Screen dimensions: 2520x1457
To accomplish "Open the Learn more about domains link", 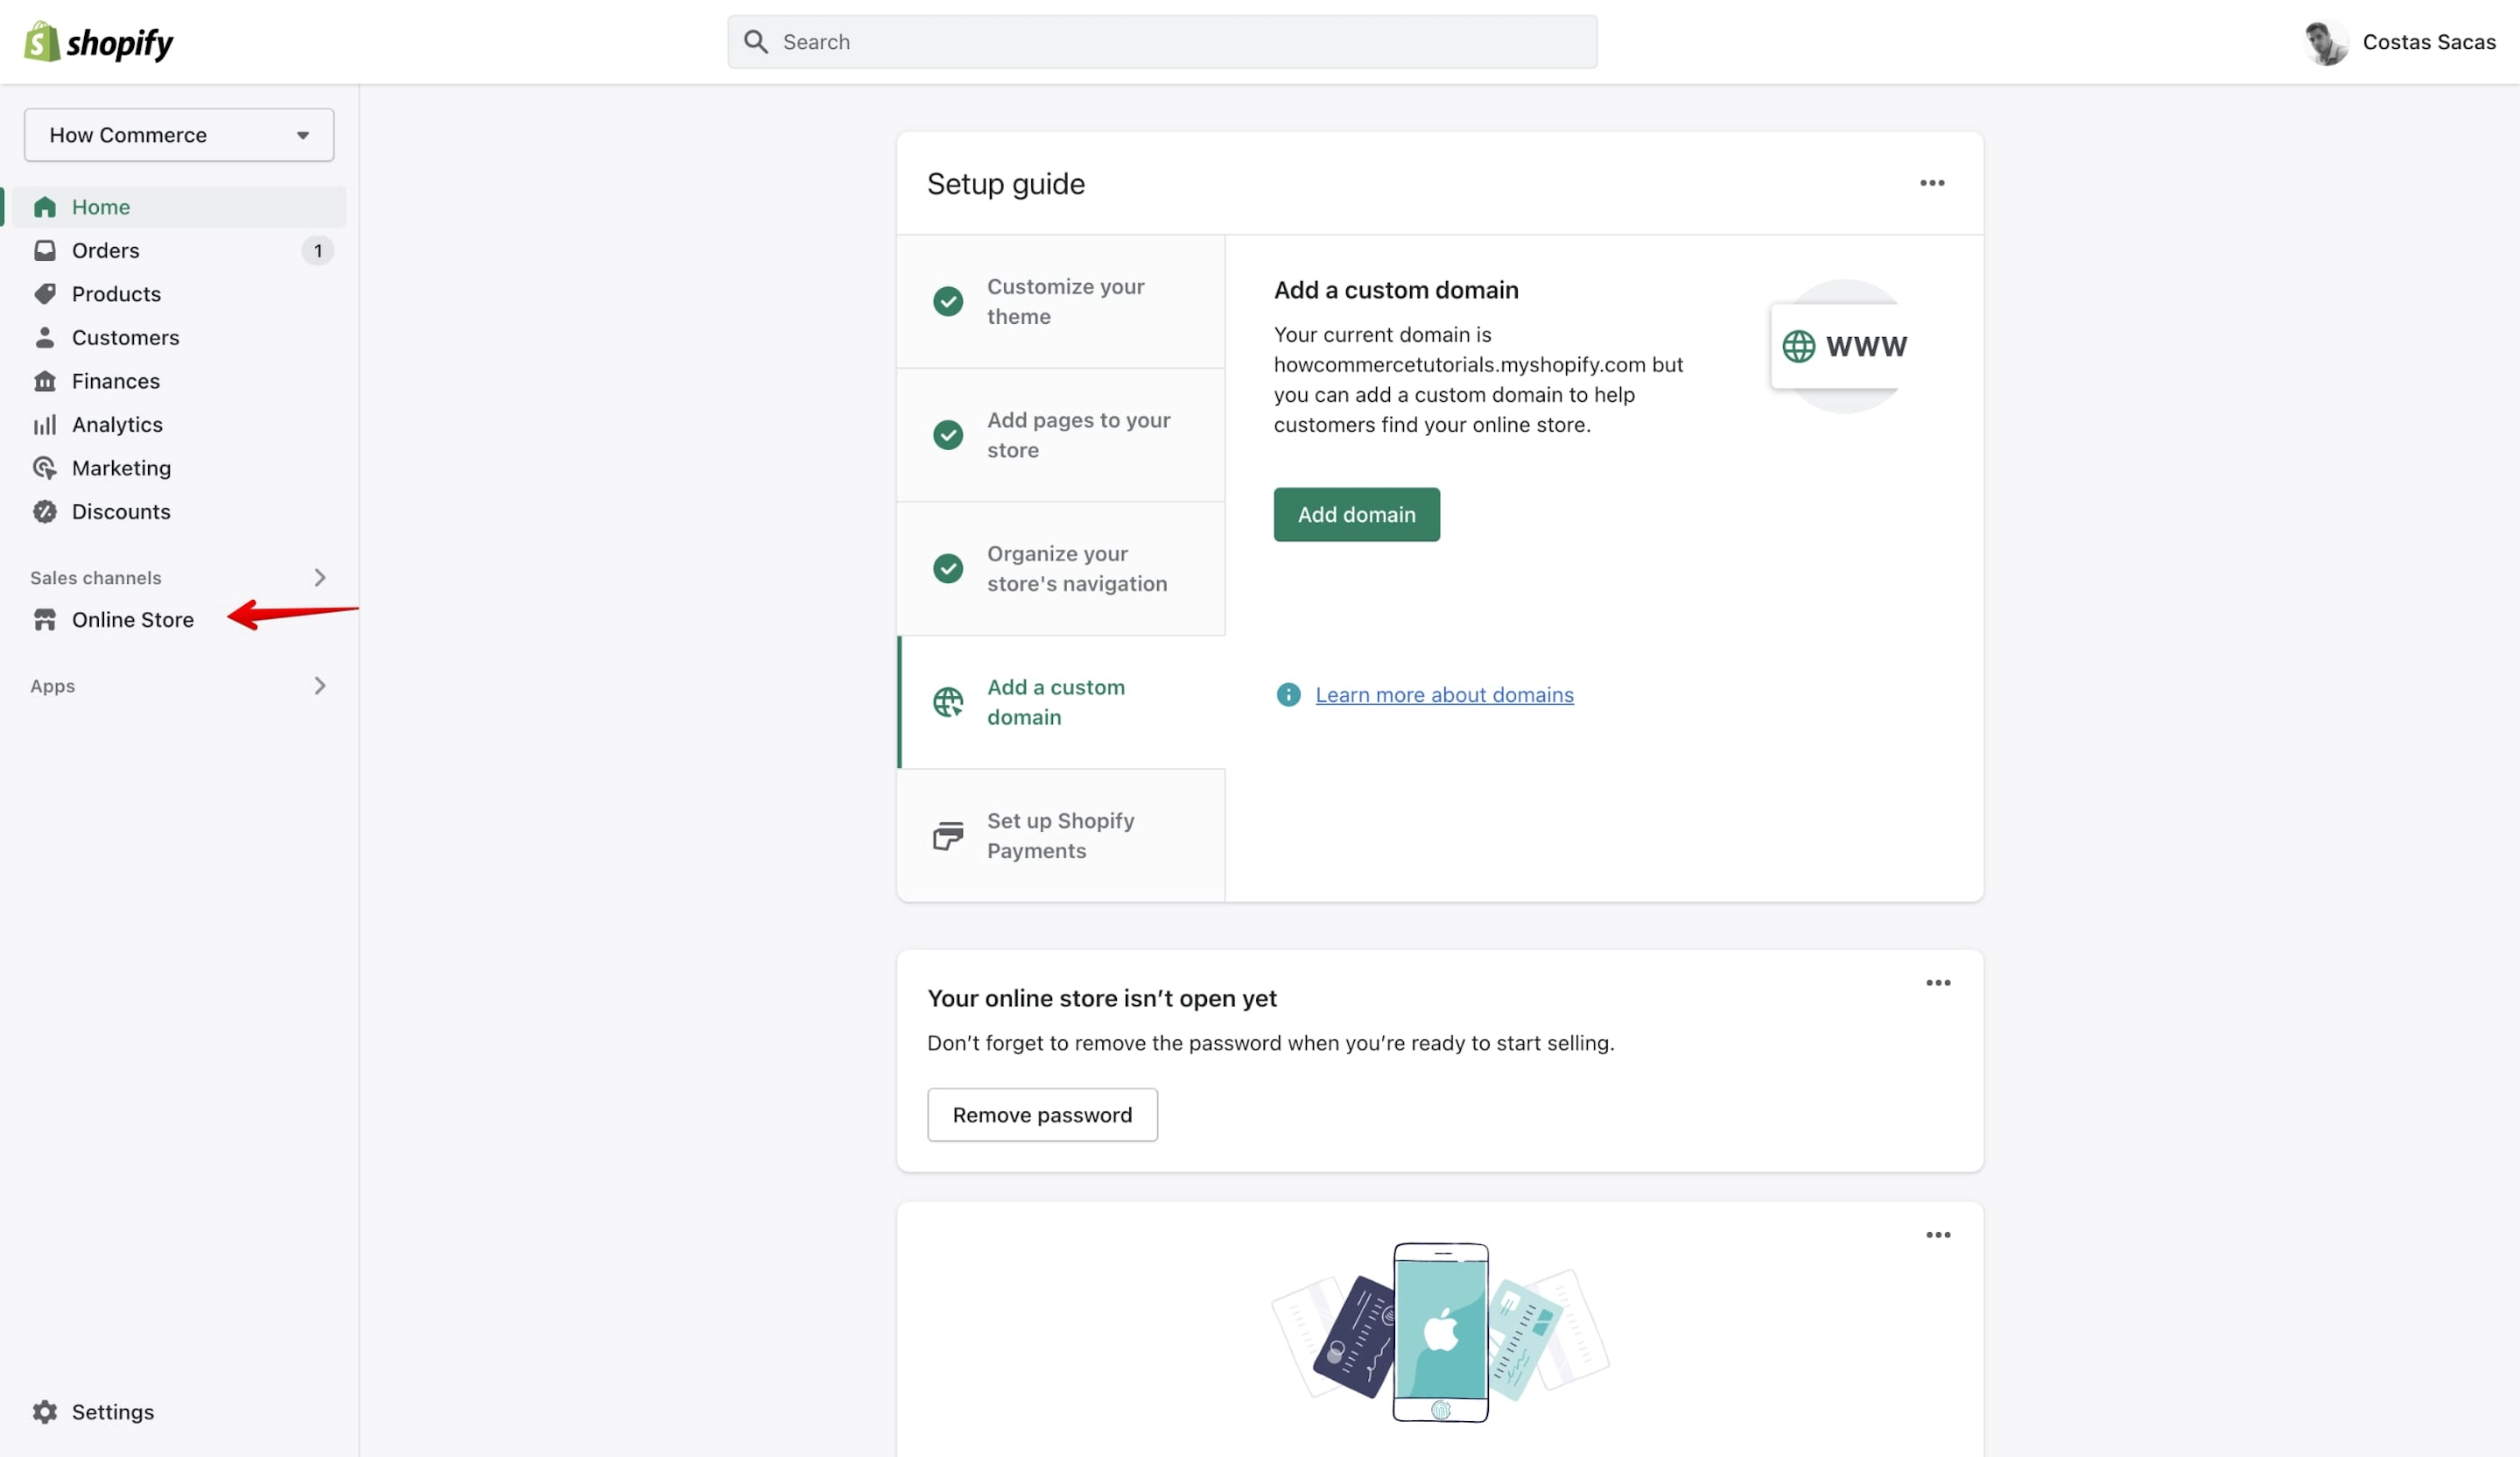I will pos(1444,694).
